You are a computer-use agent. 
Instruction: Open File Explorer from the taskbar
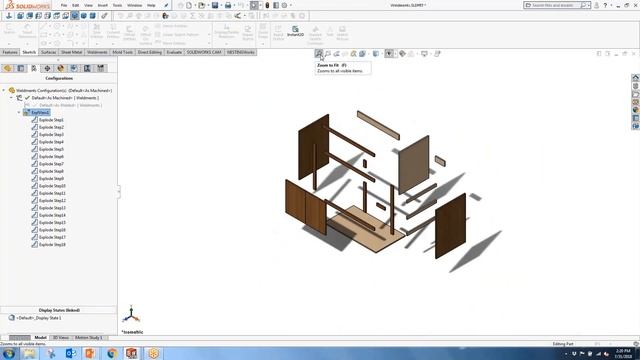click(29, 353)
